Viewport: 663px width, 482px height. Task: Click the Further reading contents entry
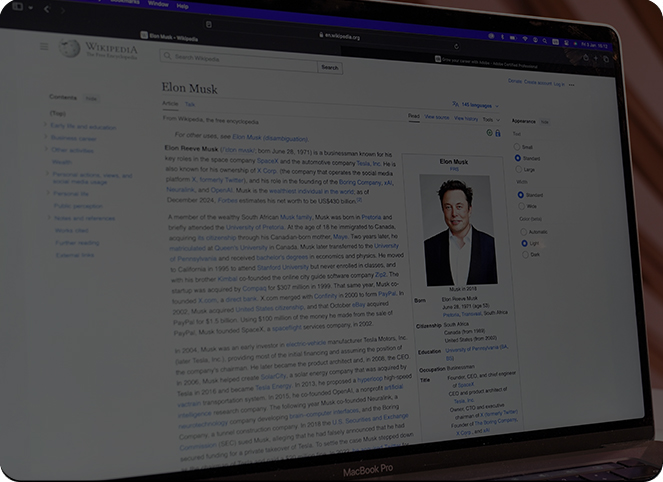77,243
